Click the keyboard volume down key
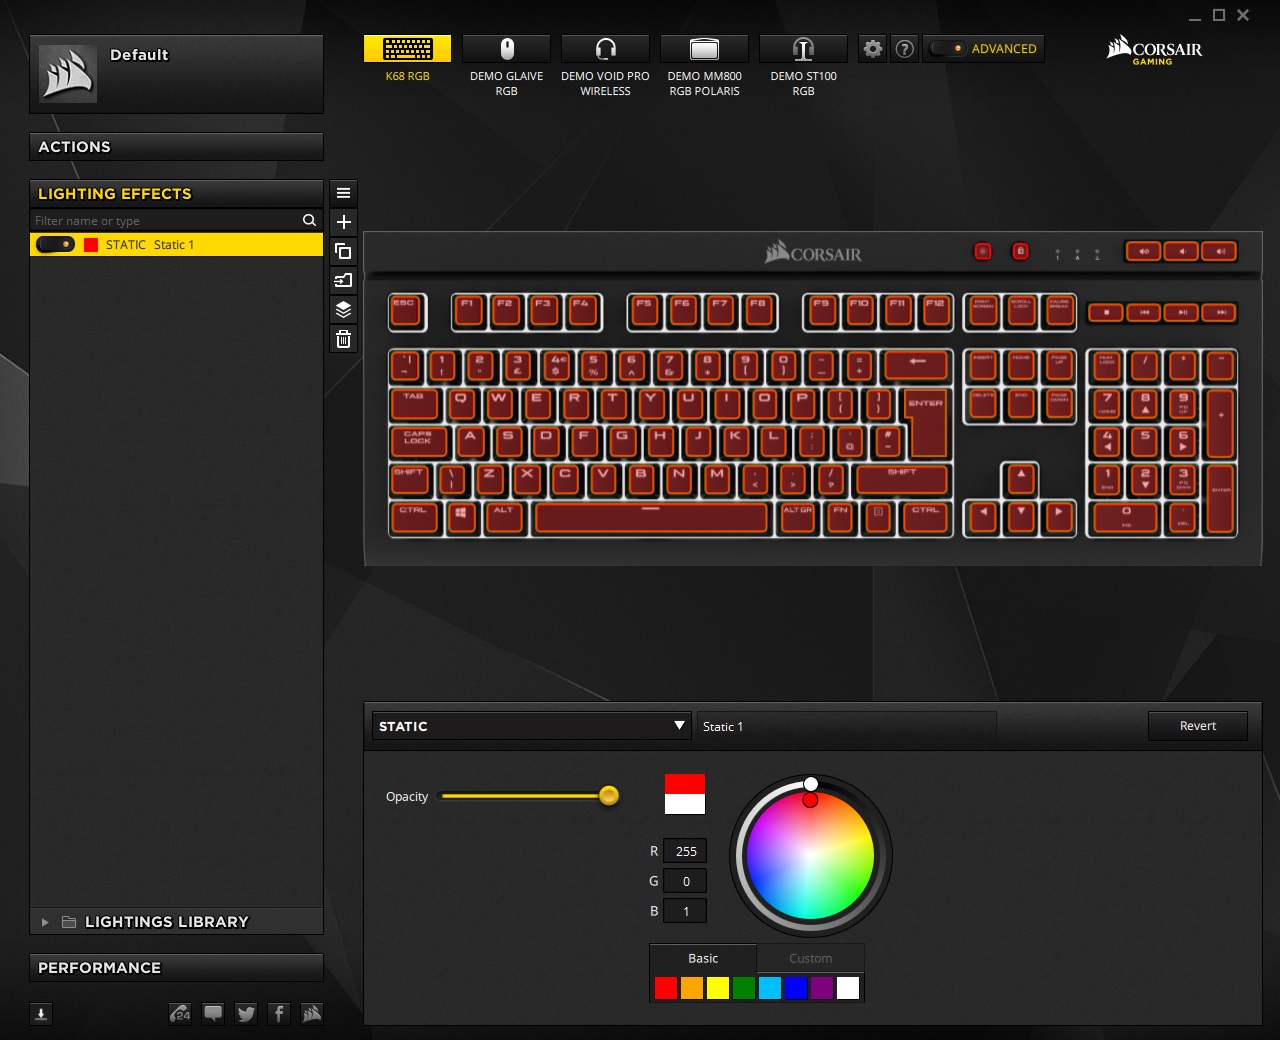Image resolution: width=1280 pixels, height=1040 pixels. 1181,251
